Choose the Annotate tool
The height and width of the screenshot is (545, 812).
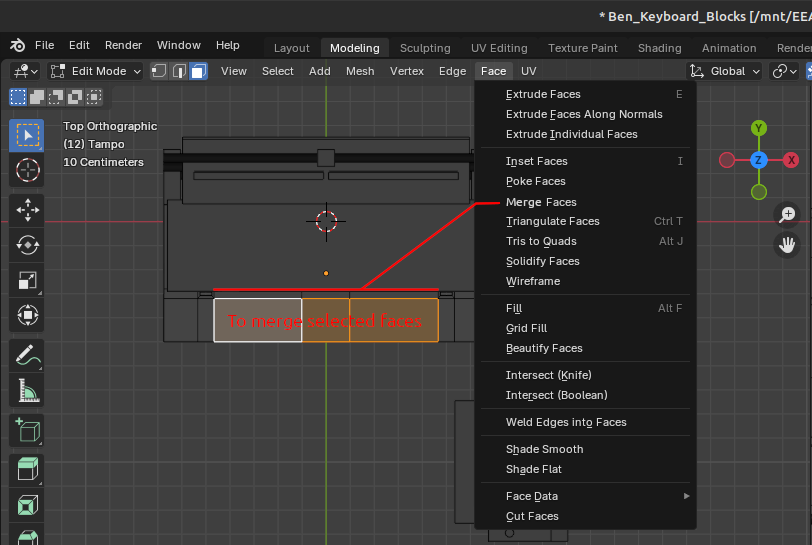[27, 355]
